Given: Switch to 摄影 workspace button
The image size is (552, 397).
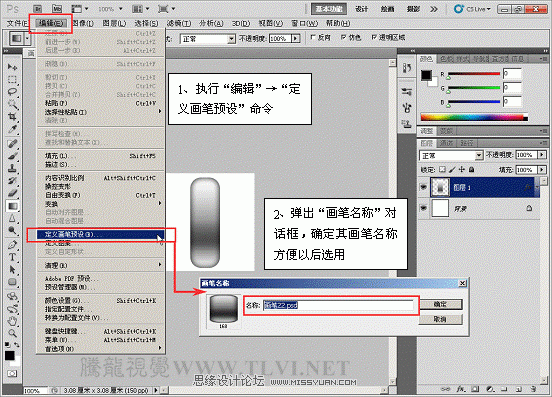Looking at the screenshot, I should click(x=413, y=9).
